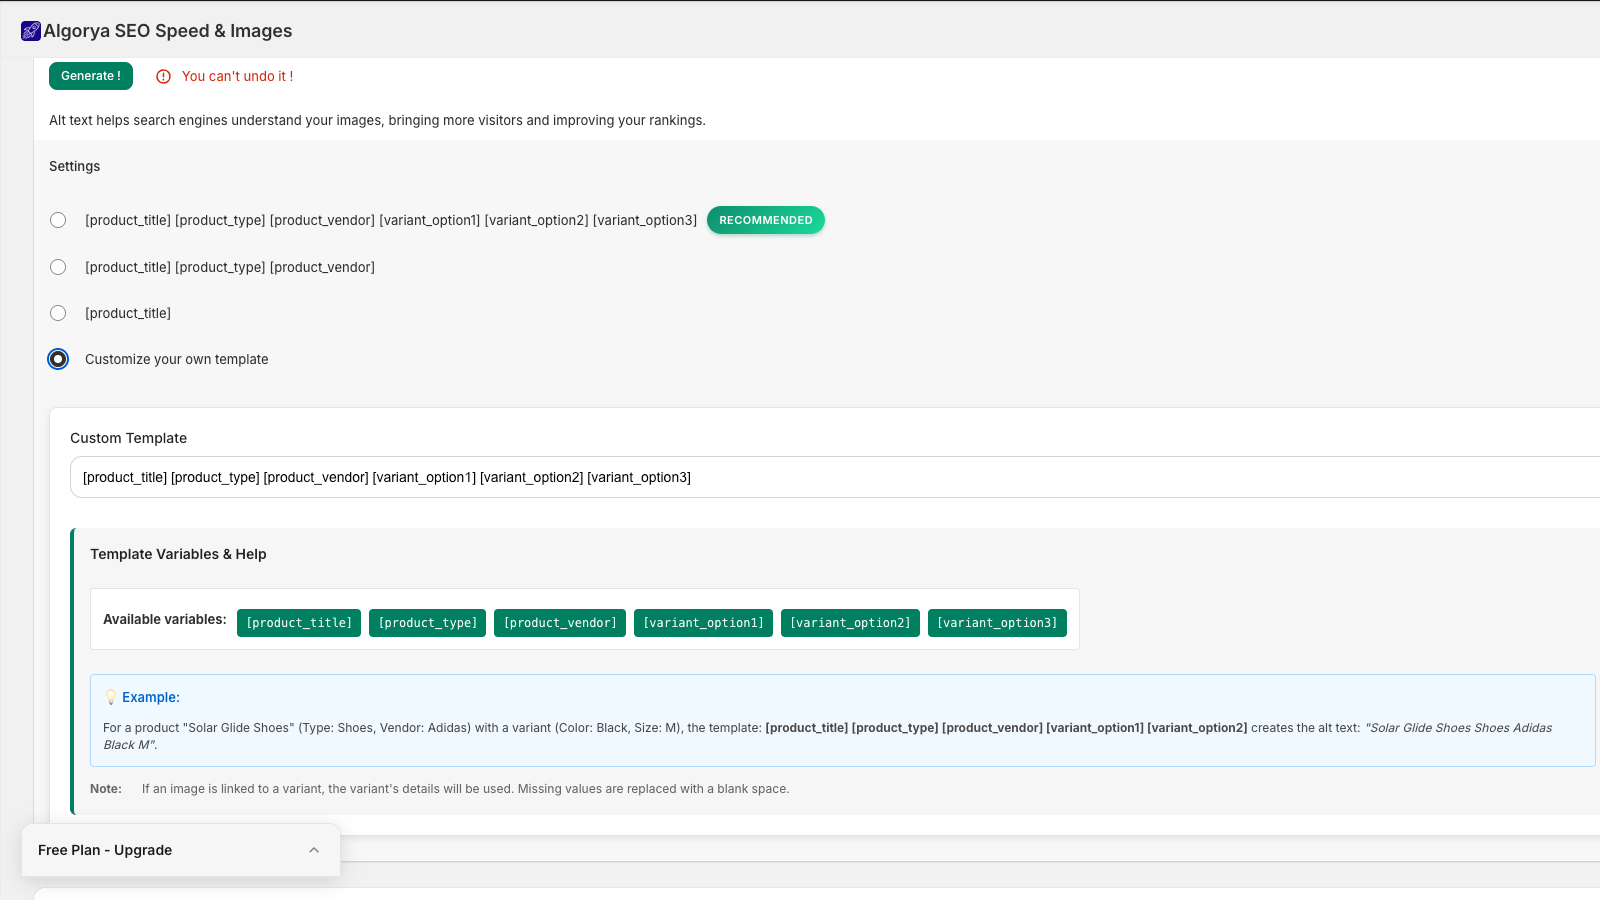Click the Template Variables & Help heading
Viewport: 1600px width, 900px height.
coord(178,554)
